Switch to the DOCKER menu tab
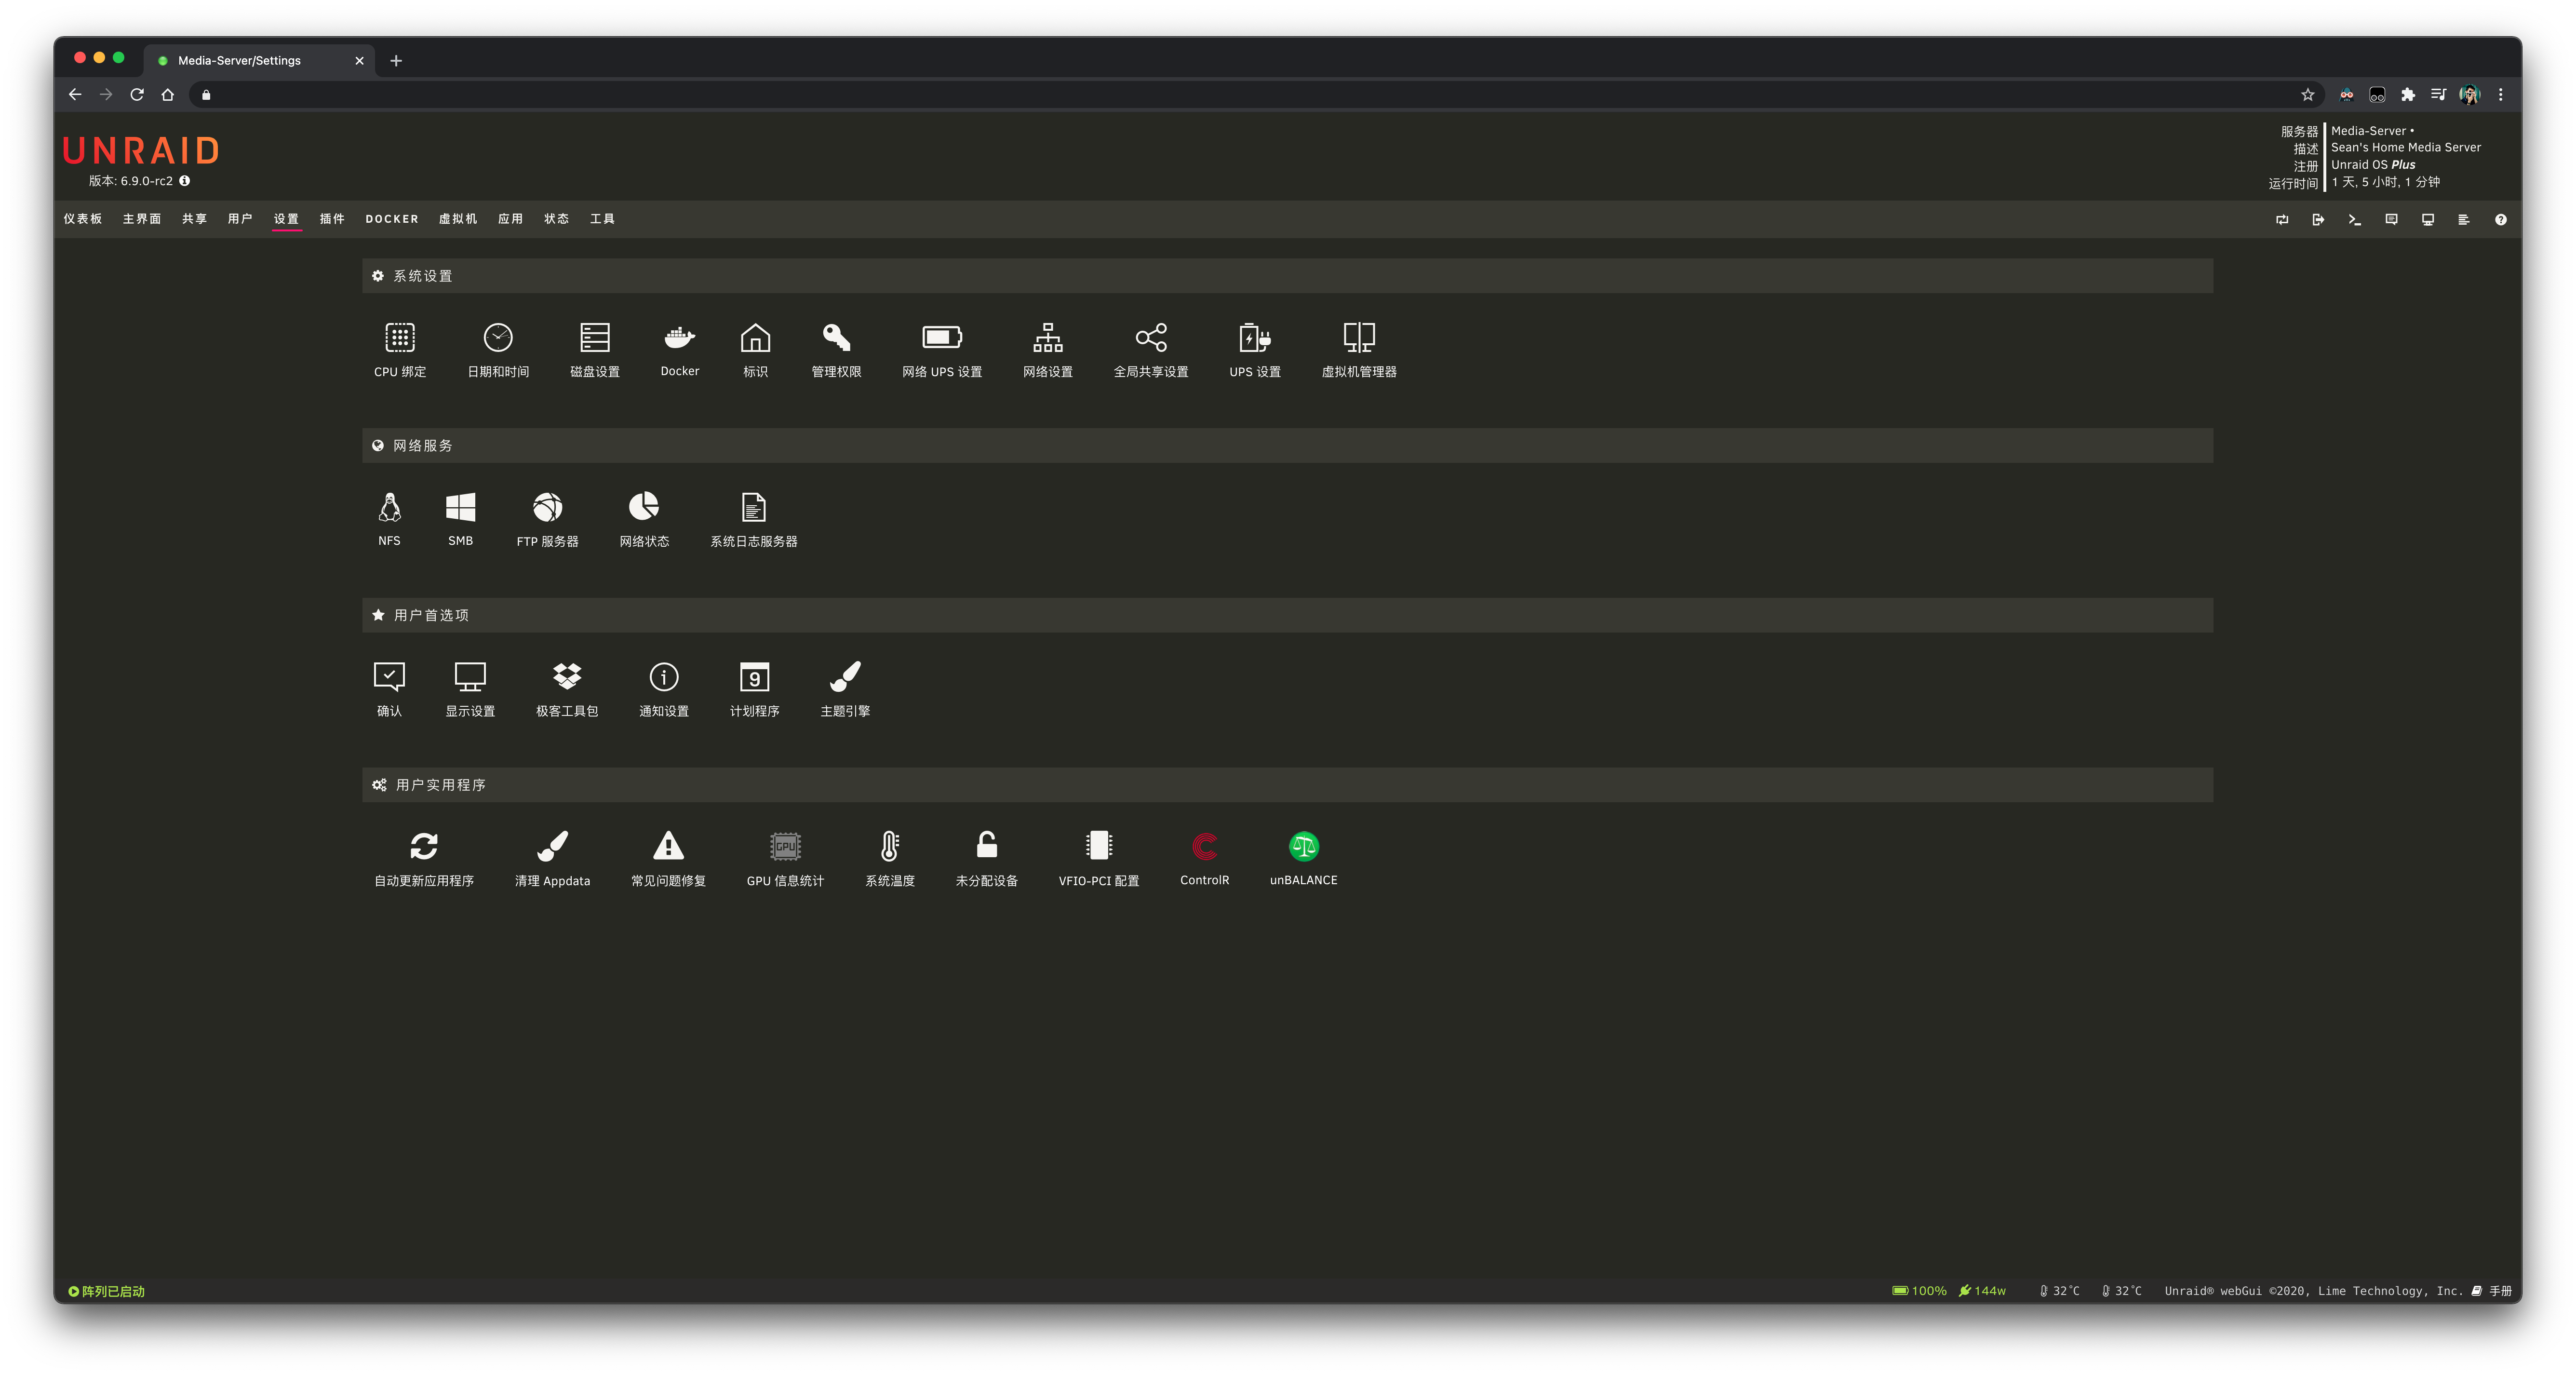 (x=391, y=219)
